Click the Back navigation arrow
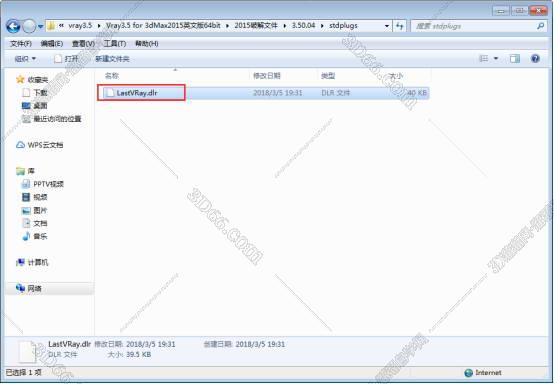 pos(13,26)
